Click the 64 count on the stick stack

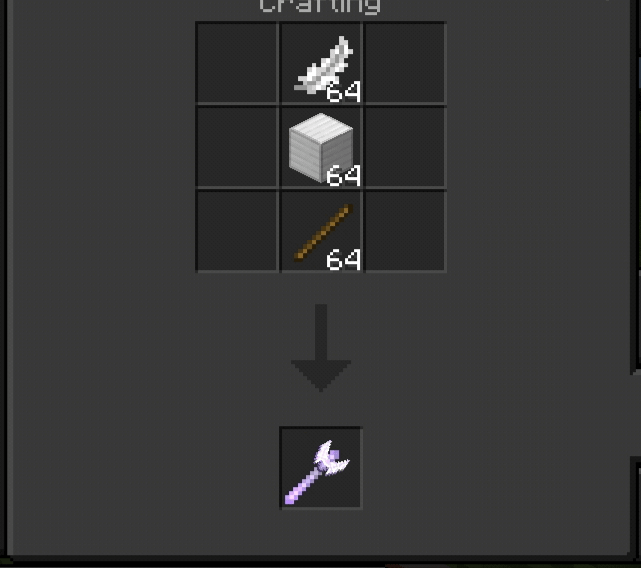pos(343,259)
